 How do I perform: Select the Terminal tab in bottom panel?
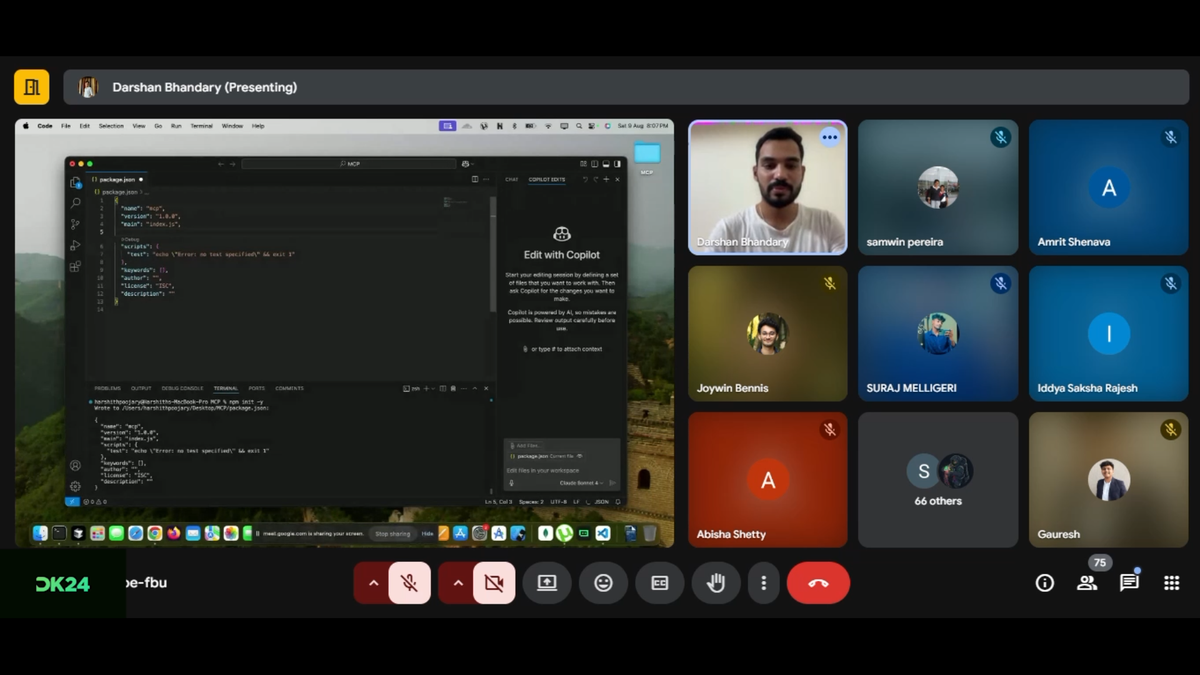point(225,388)
